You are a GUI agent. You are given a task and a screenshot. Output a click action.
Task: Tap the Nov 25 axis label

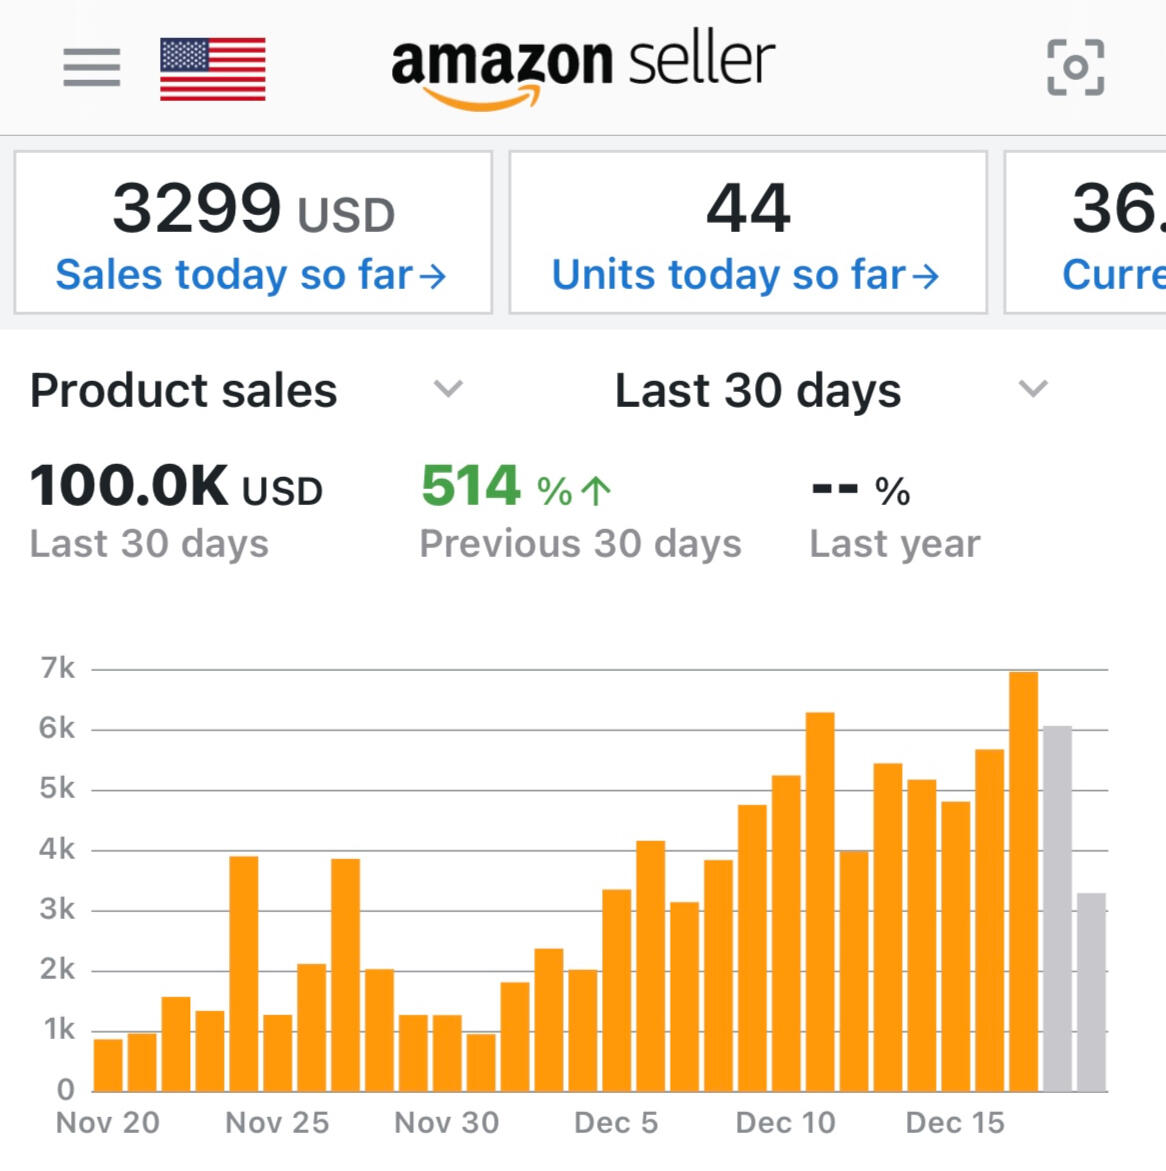point(277,1123)
